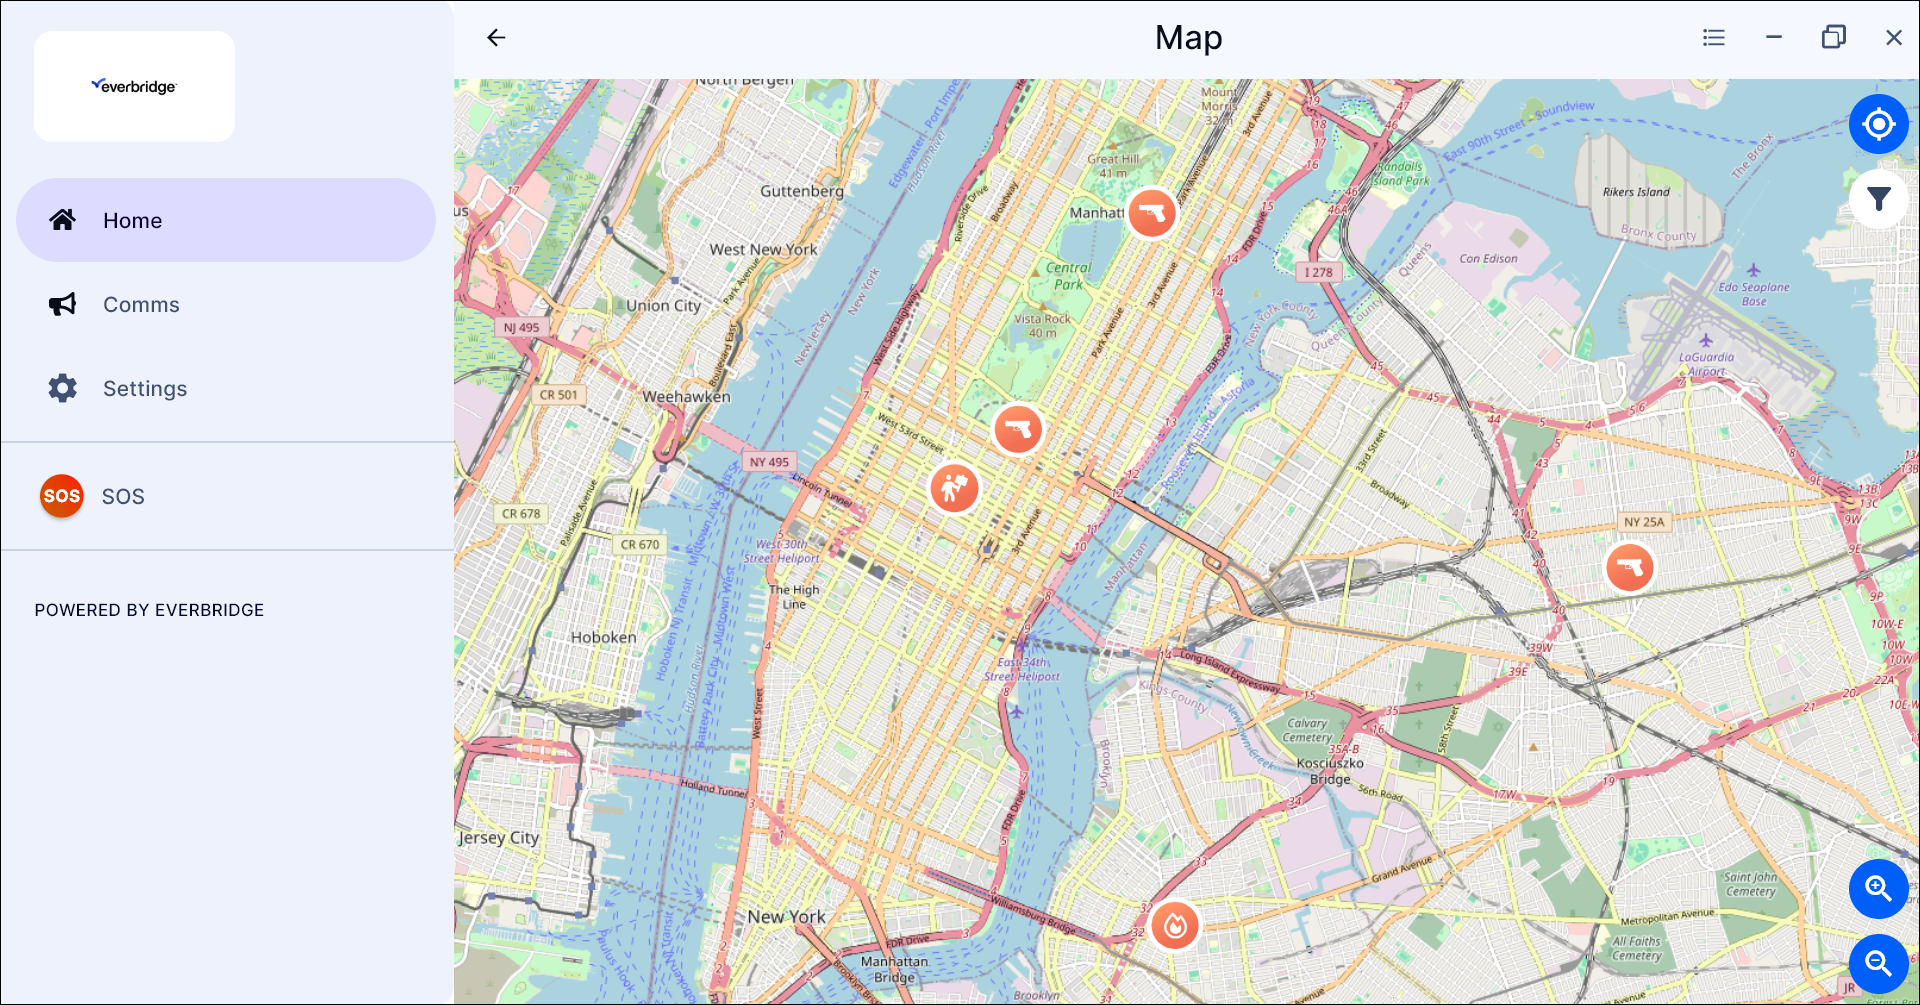Click the red SOS badge icon
This screenshot has width=1920, height=1005.
pyautogui.click(x=61, y=496)
